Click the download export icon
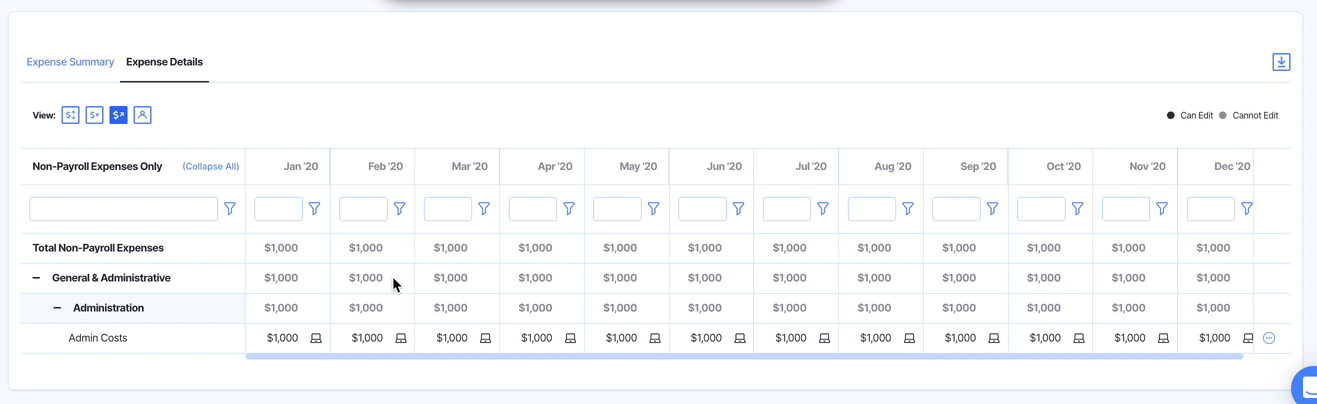The image size is (1317, 404). [x=1280, y=62]
